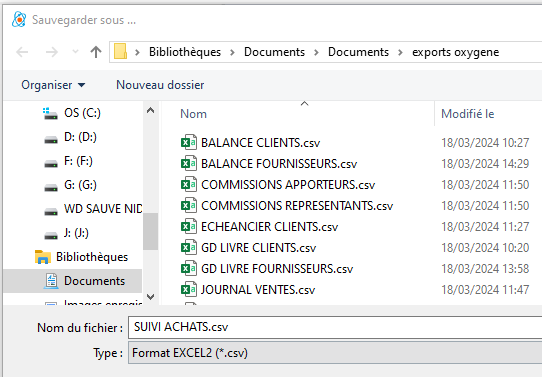Select D: (D:) drive in sidebar
542x377 pixels.
pos(80,137)
